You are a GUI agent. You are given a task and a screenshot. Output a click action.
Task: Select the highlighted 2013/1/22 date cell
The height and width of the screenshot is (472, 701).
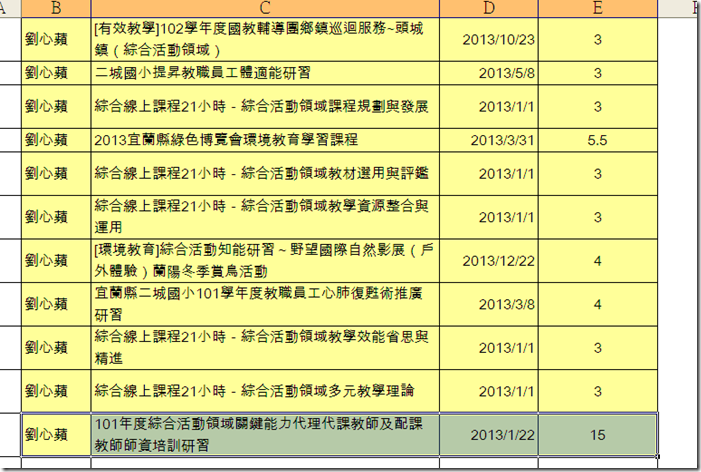[488, 434]
